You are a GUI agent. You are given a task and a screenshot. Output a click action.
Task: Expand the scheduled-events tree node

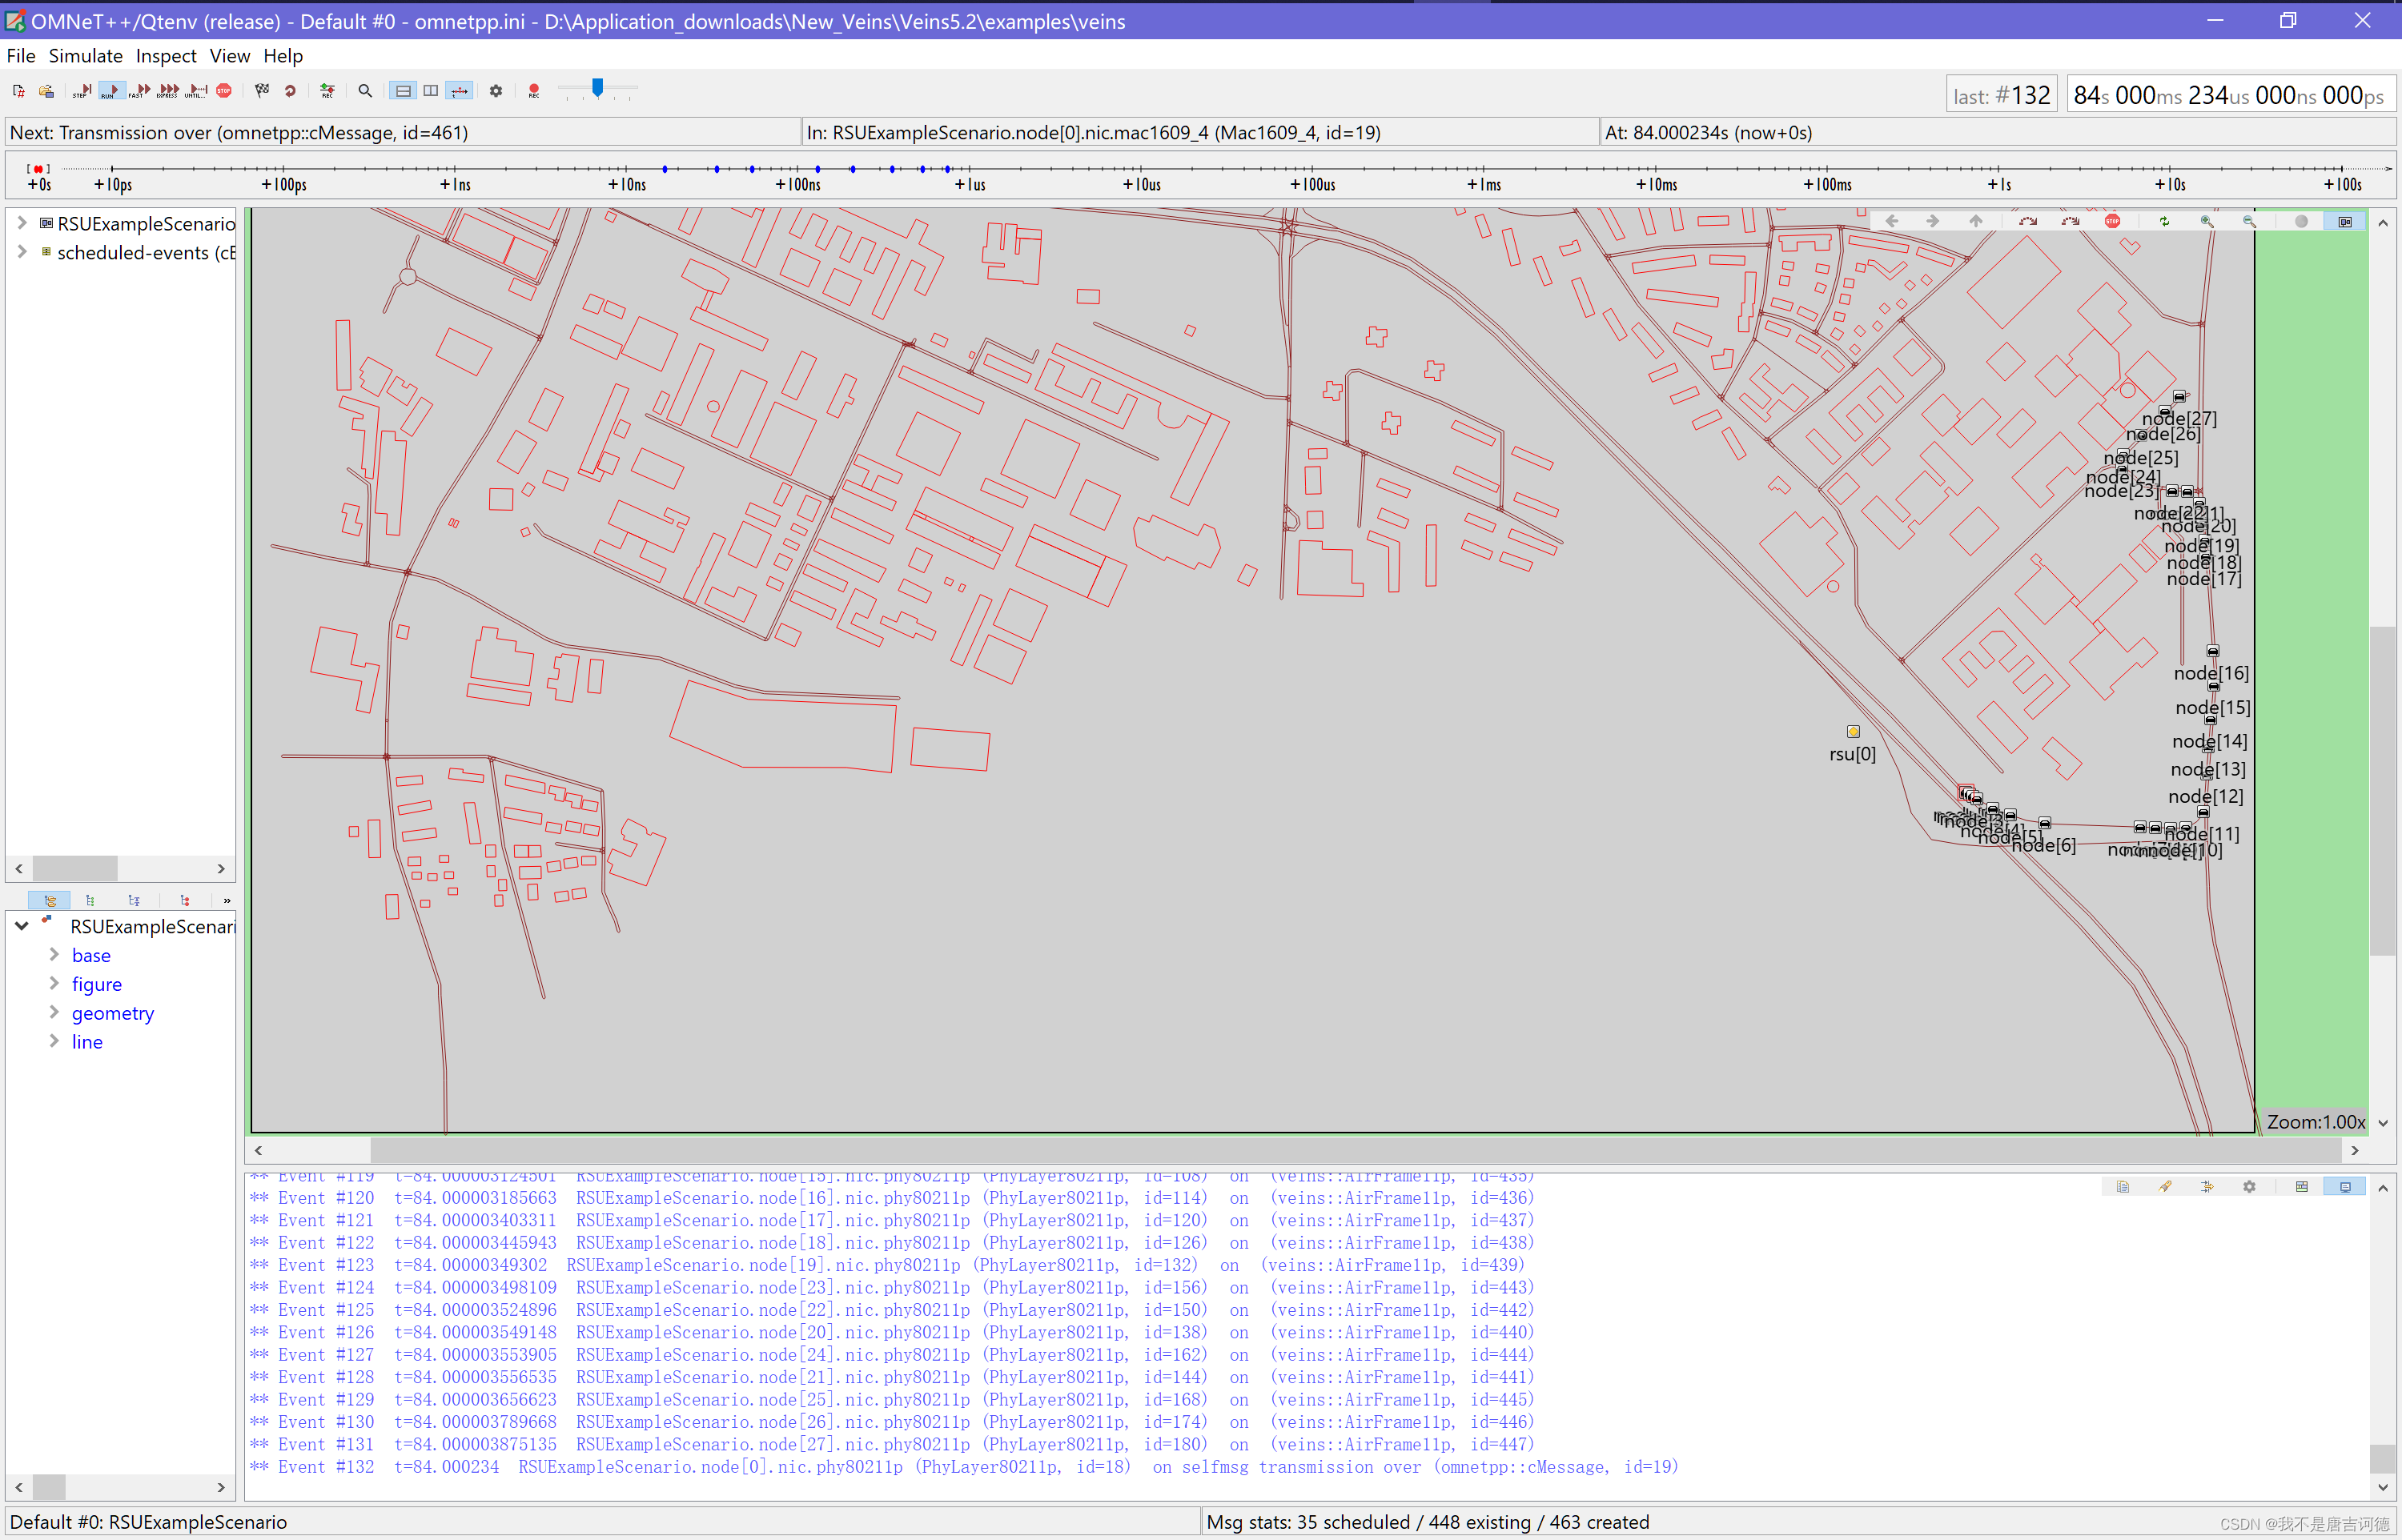point(21,252)
